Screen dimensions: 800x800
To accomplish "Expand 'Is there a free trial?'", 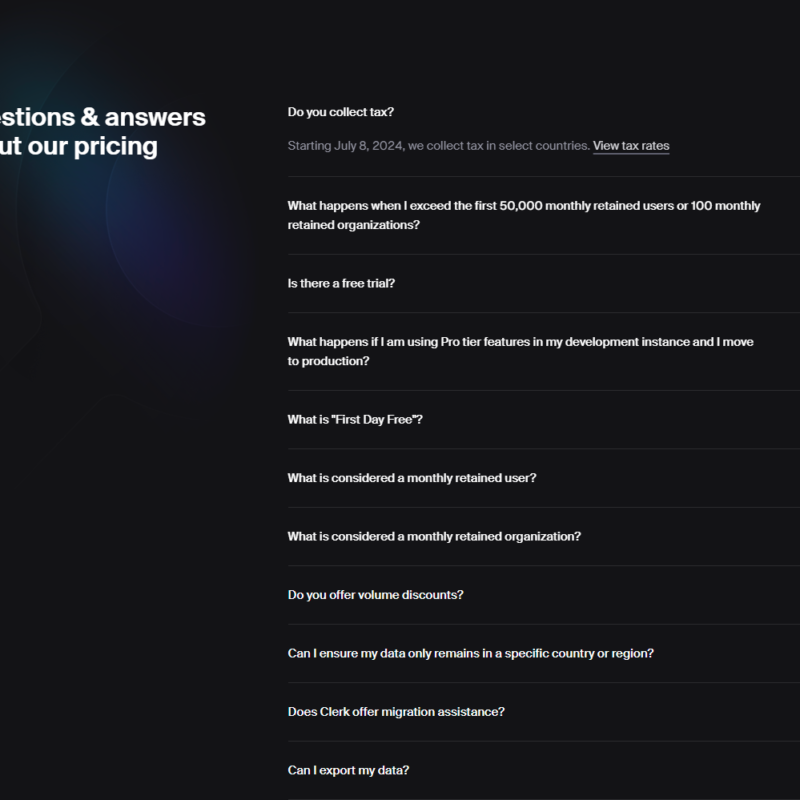I will [x=341, y=283].
